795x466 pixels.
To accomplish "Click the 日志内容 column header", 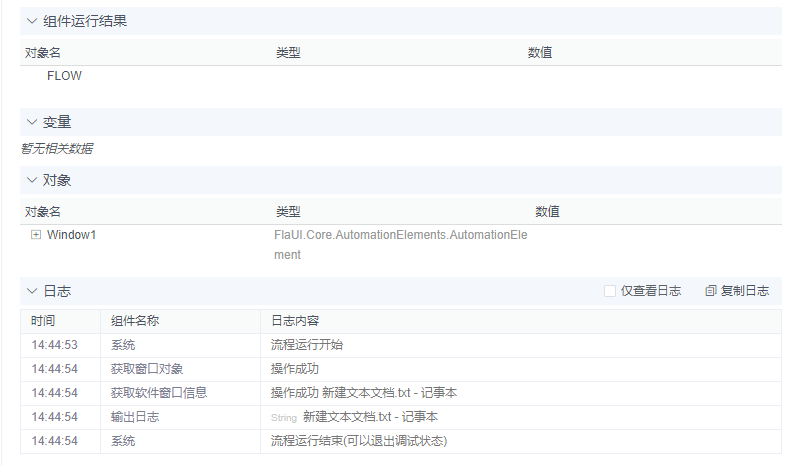I will [x=295, y=321].
